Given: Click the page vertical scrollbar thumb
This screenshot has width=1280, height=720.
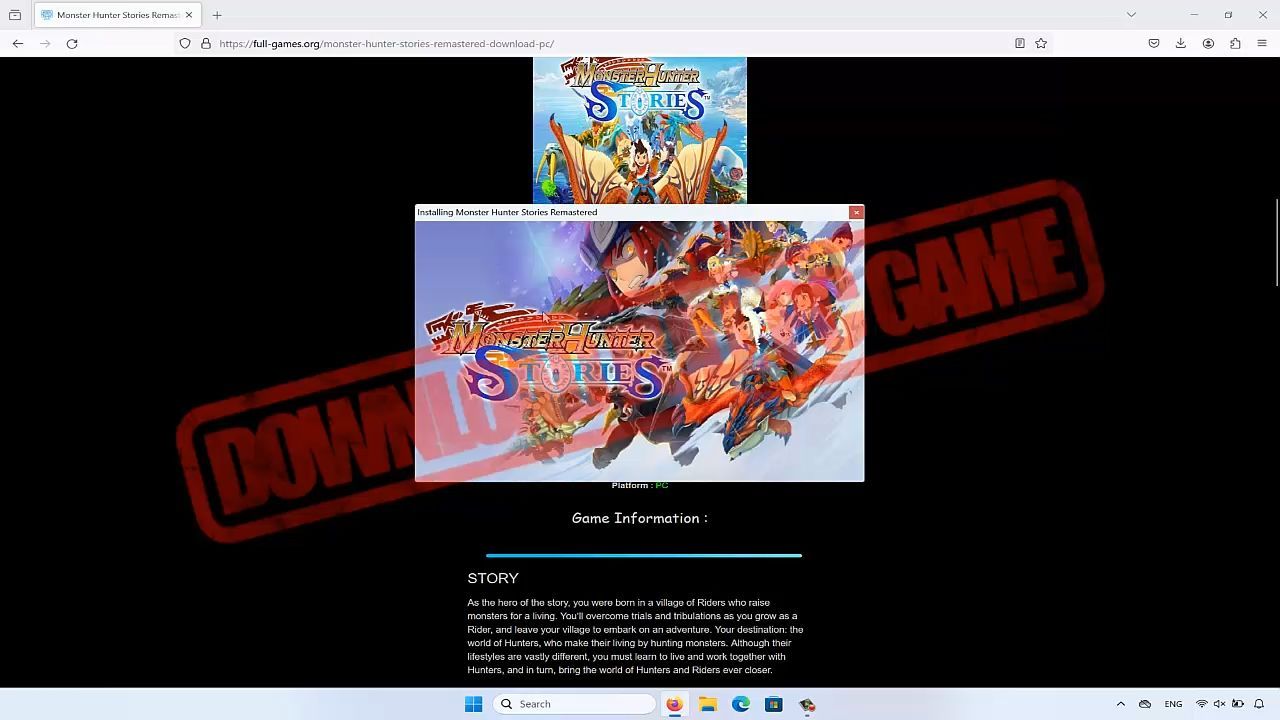Looking at the screenshot, I should click(1277, 243).
